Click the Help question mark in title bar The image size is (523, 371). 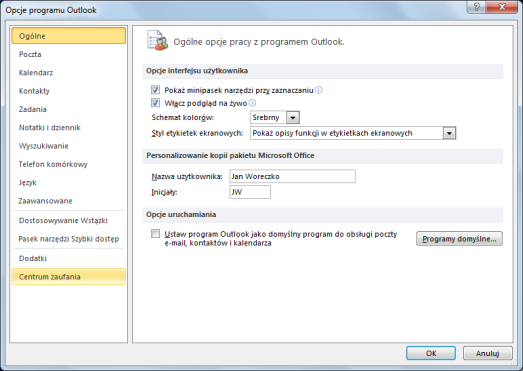(x=477, y=7)
